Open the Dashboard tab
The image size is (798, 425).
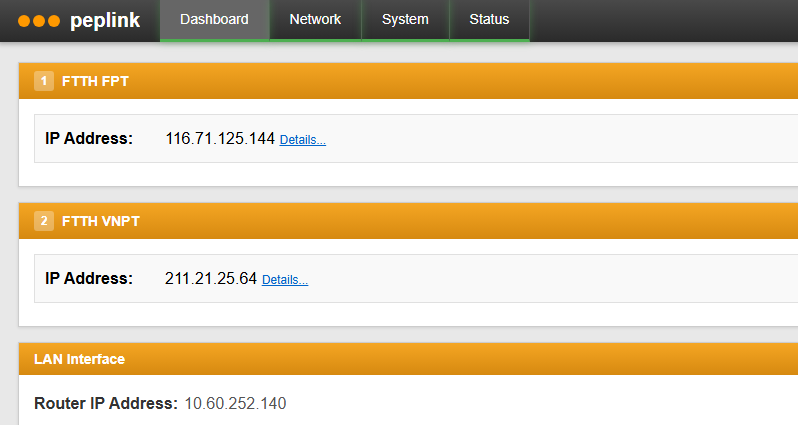(x=214, y=20)
